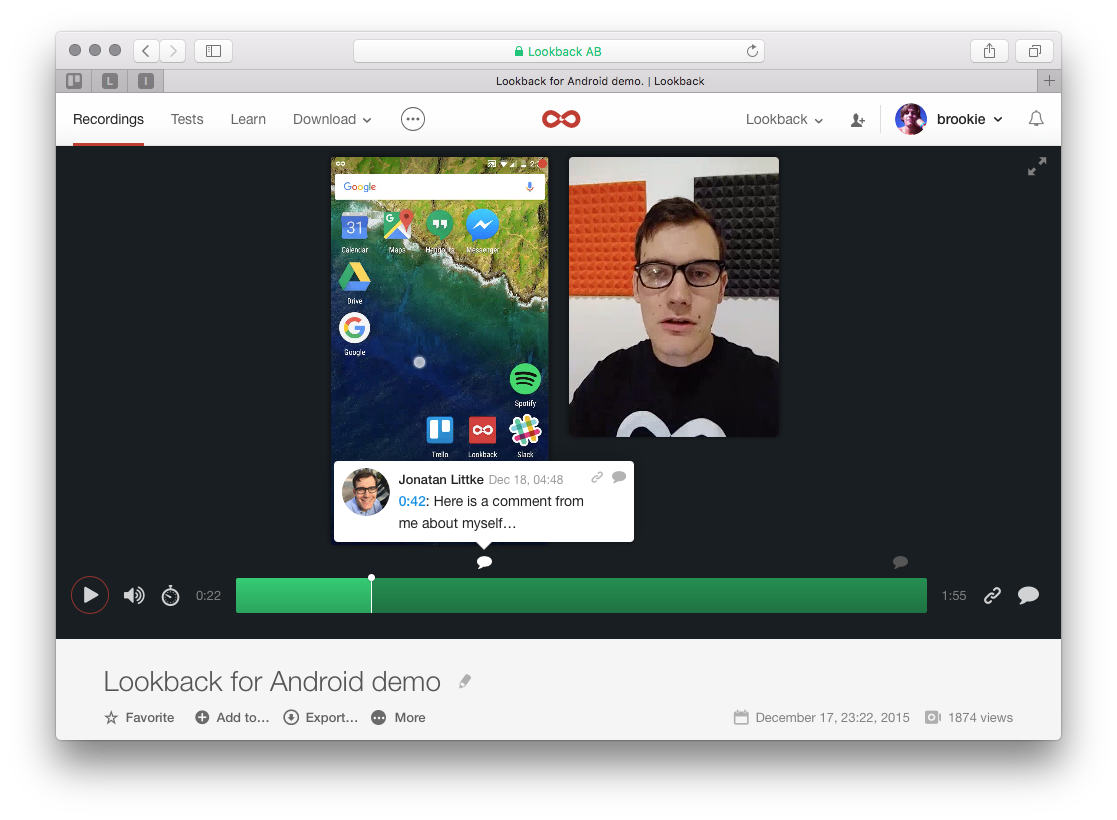Play the recording with the play button
The height and width of the screenshot is (820, 1117).
tap(90, 595)
